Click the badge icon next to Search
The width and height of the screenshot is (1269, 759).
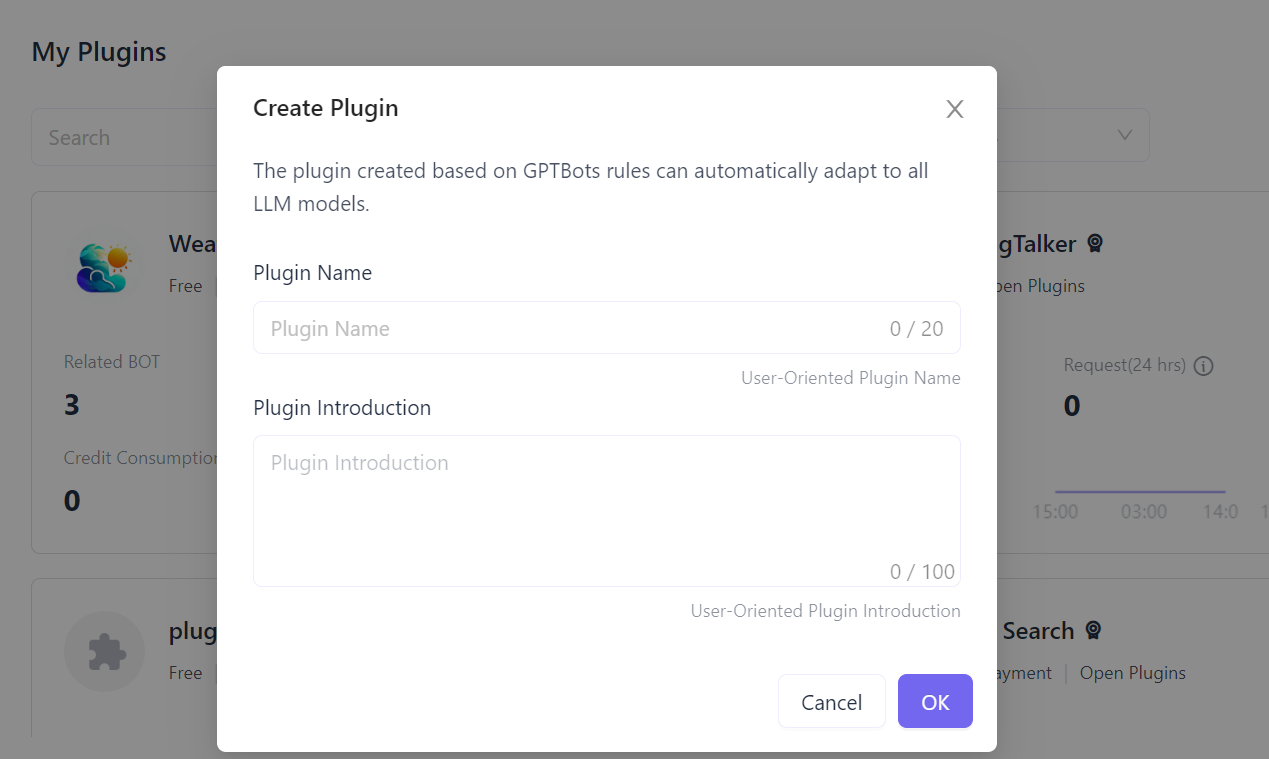pos(1093,631)
